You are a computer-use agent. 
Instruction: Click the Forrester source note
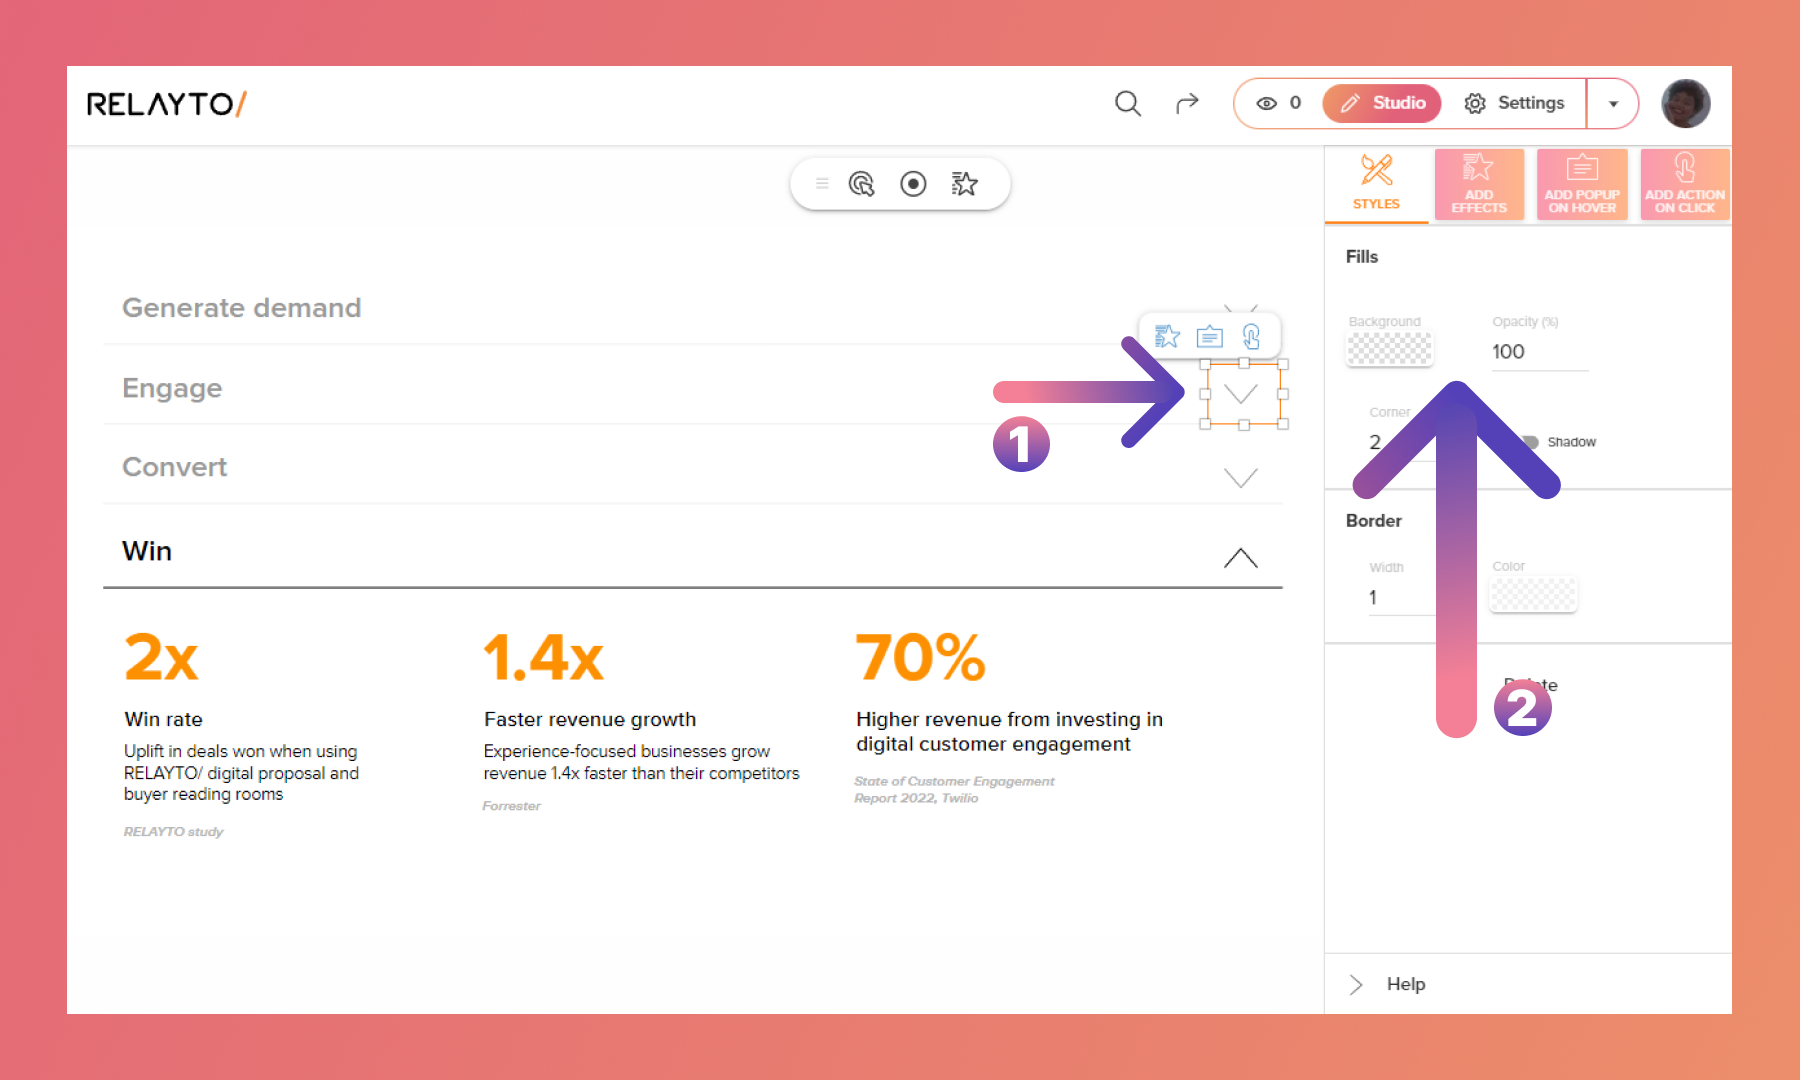[511, 806]
